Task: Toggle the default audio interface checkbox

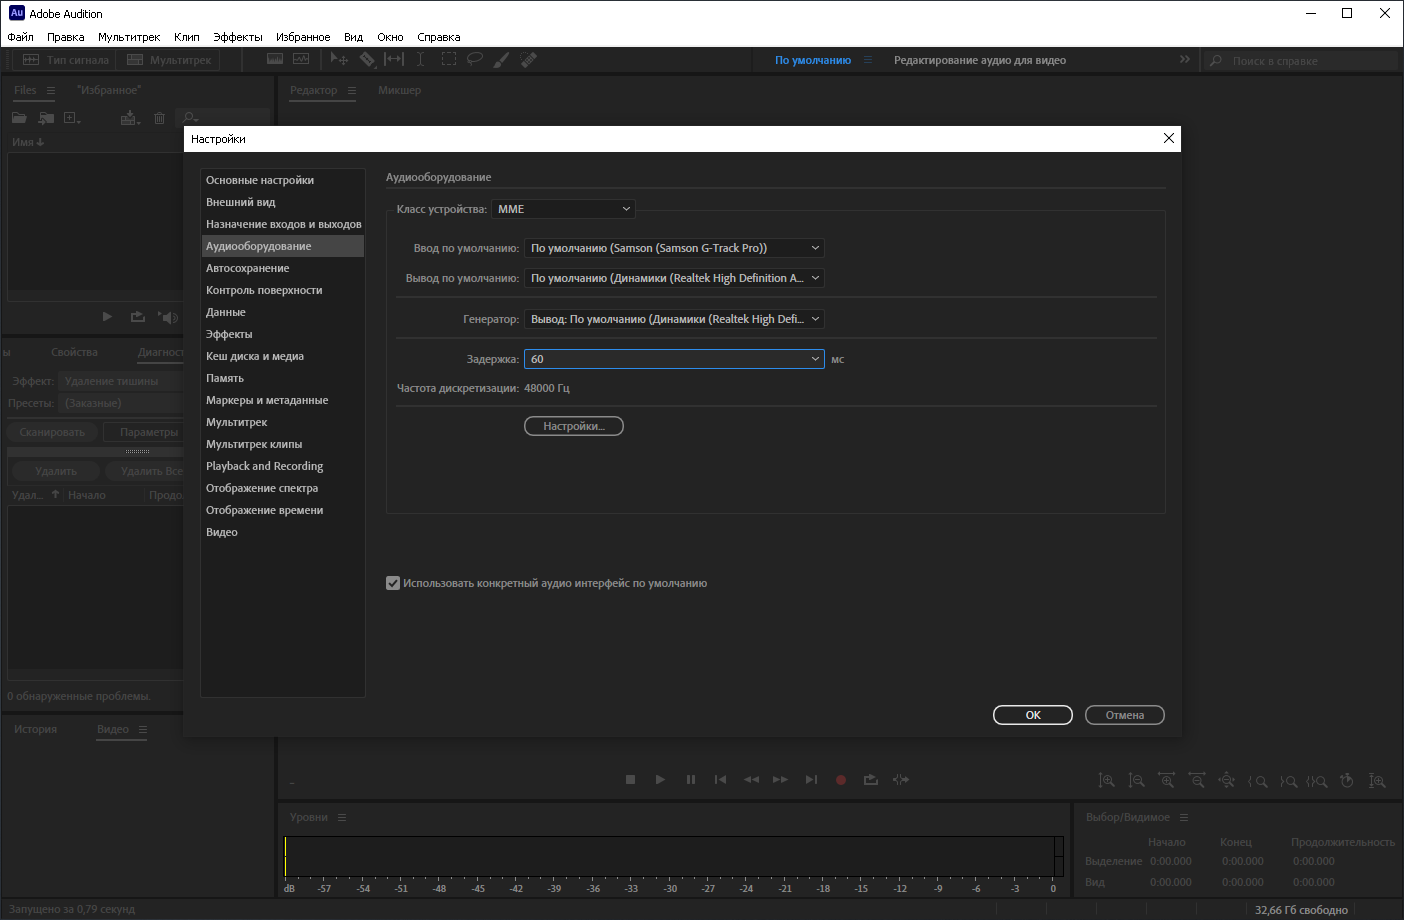Action: [x=393, y=583]
